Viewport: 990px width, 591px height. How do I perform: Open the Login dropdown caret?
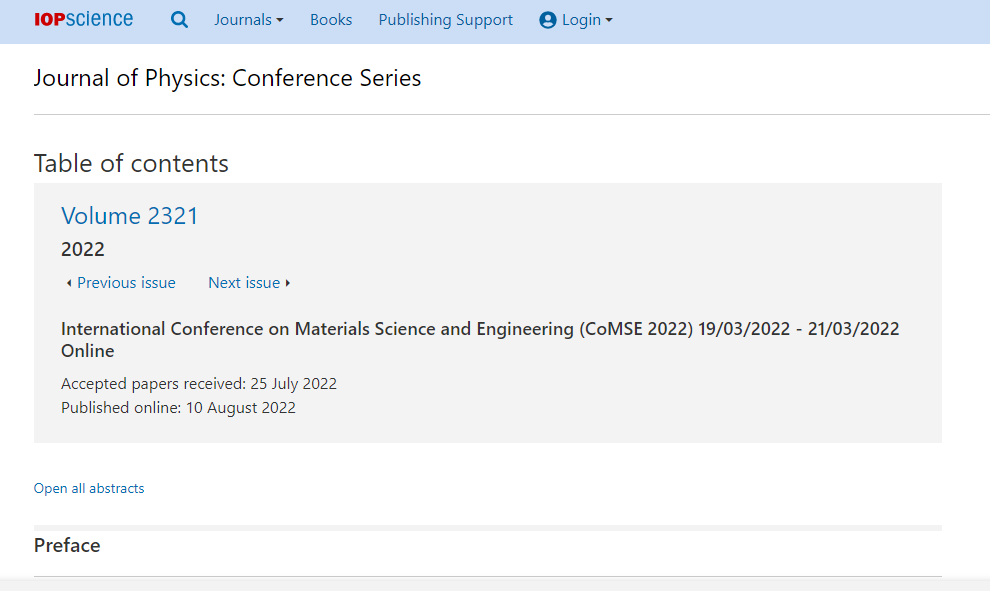point(609,21)
